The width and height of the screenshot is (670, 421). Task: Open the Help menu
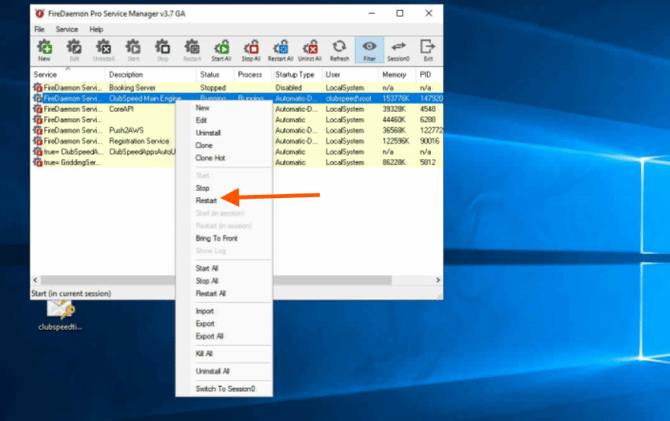(97, 29)
